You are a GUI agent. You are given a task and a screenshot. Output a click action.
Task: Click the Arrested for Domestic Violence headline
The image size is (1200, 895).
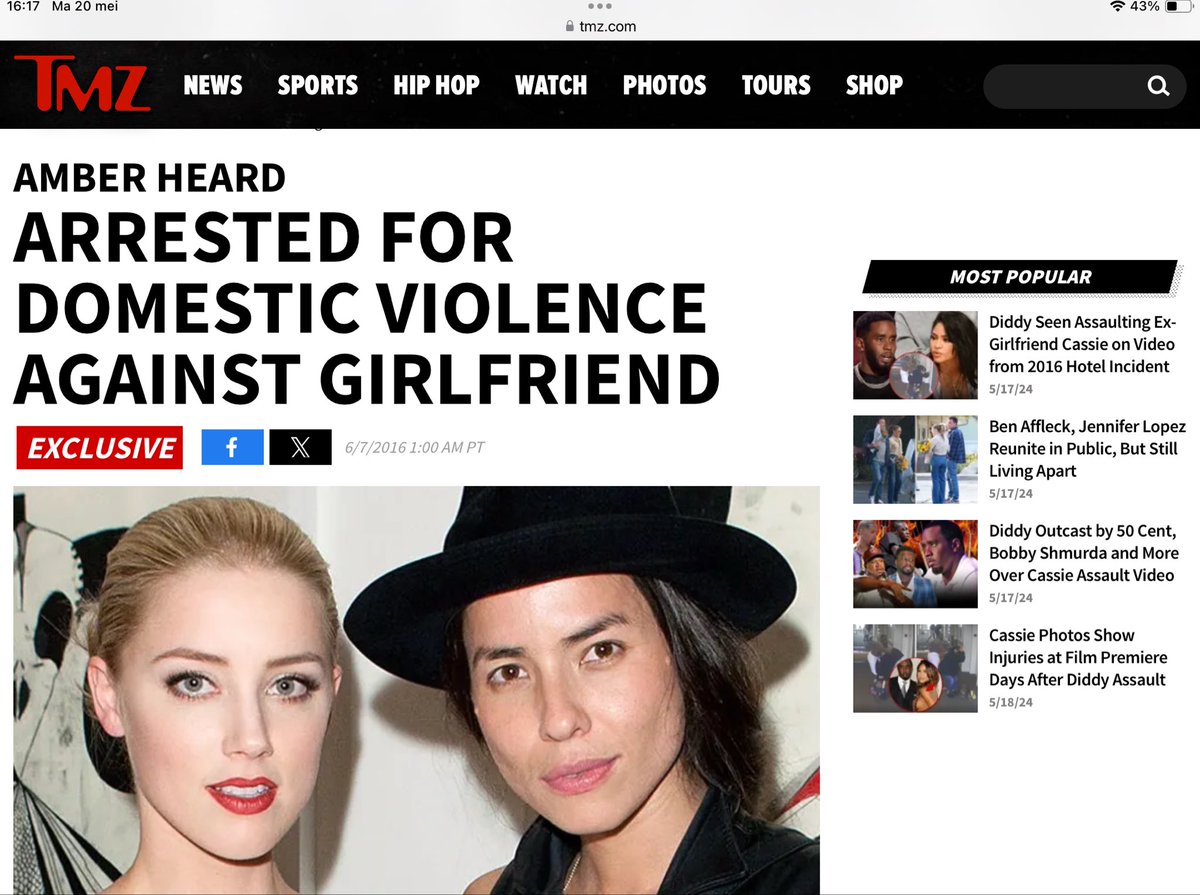(366, 307)
